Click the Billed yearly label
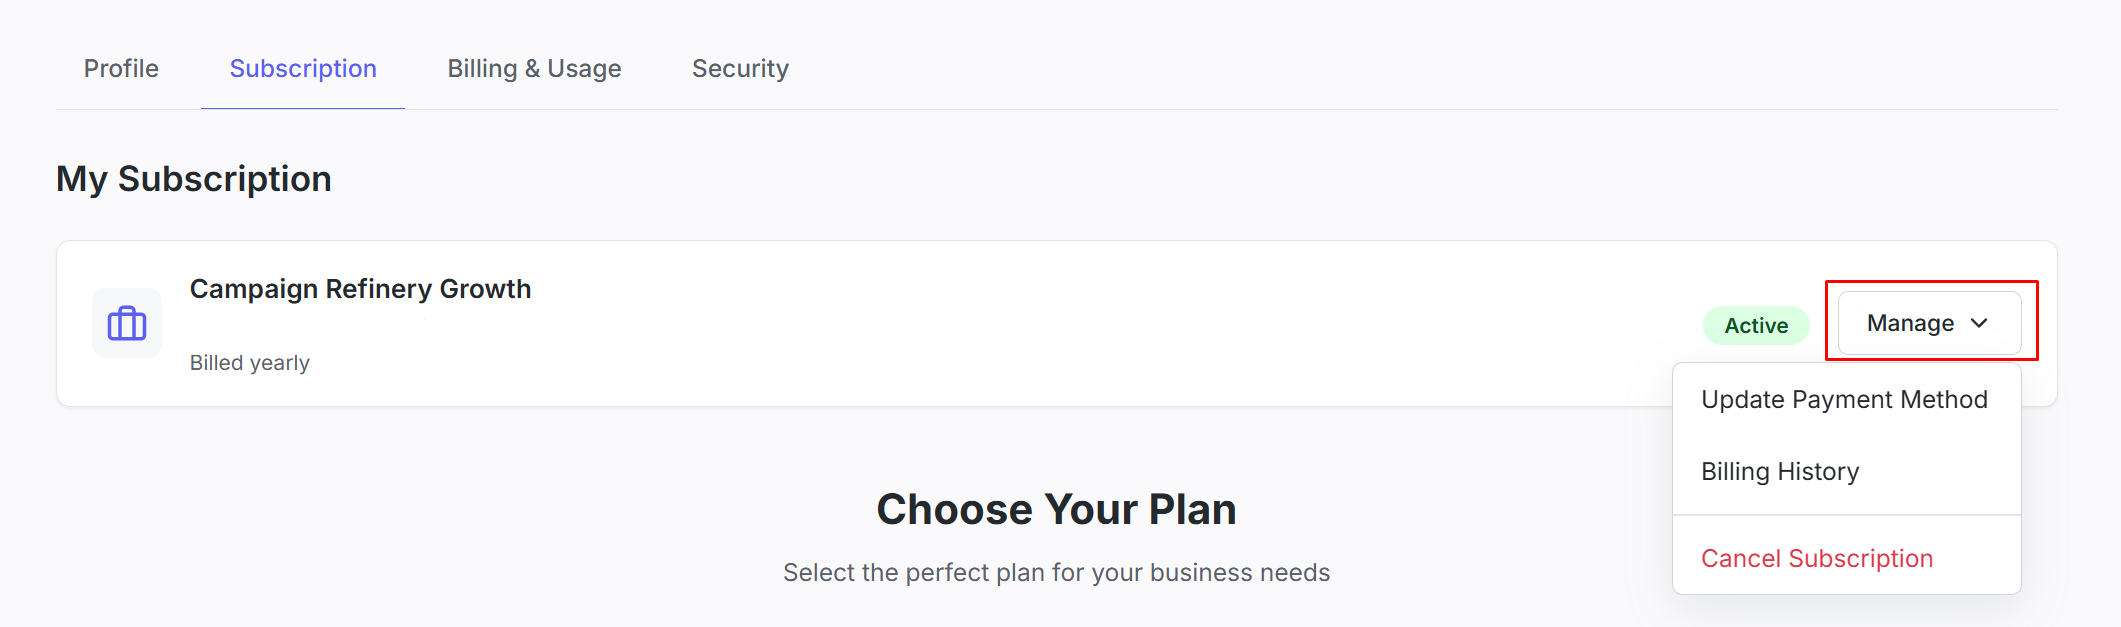2121x627 pixels. 250,363
